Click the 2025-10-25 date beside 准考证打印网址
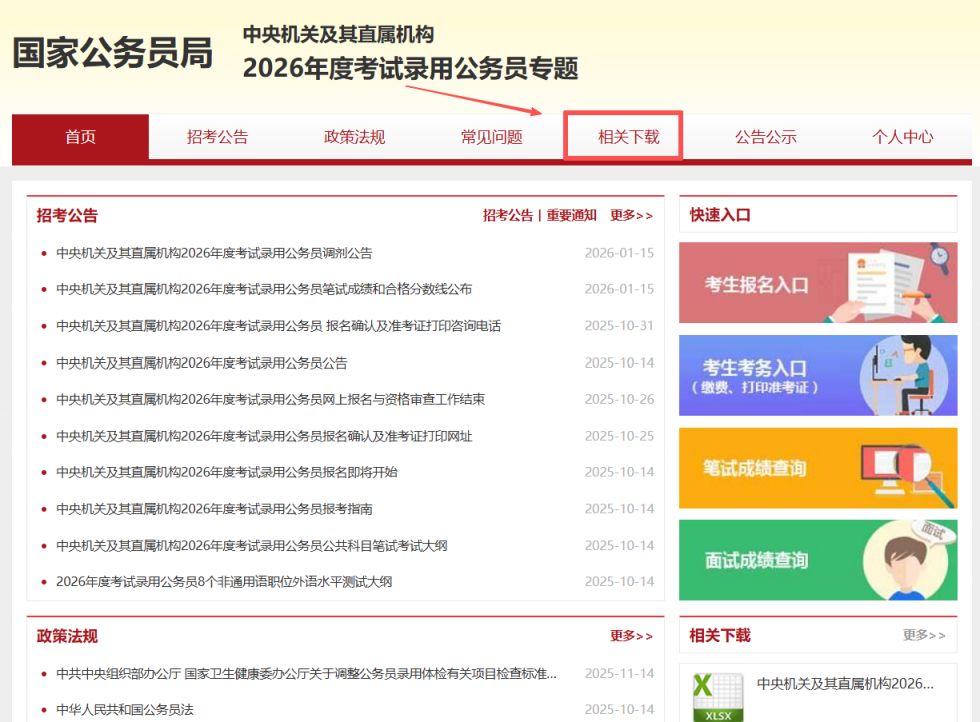The width and height of the screenshot is (980, 722). (x=619, y=436)
